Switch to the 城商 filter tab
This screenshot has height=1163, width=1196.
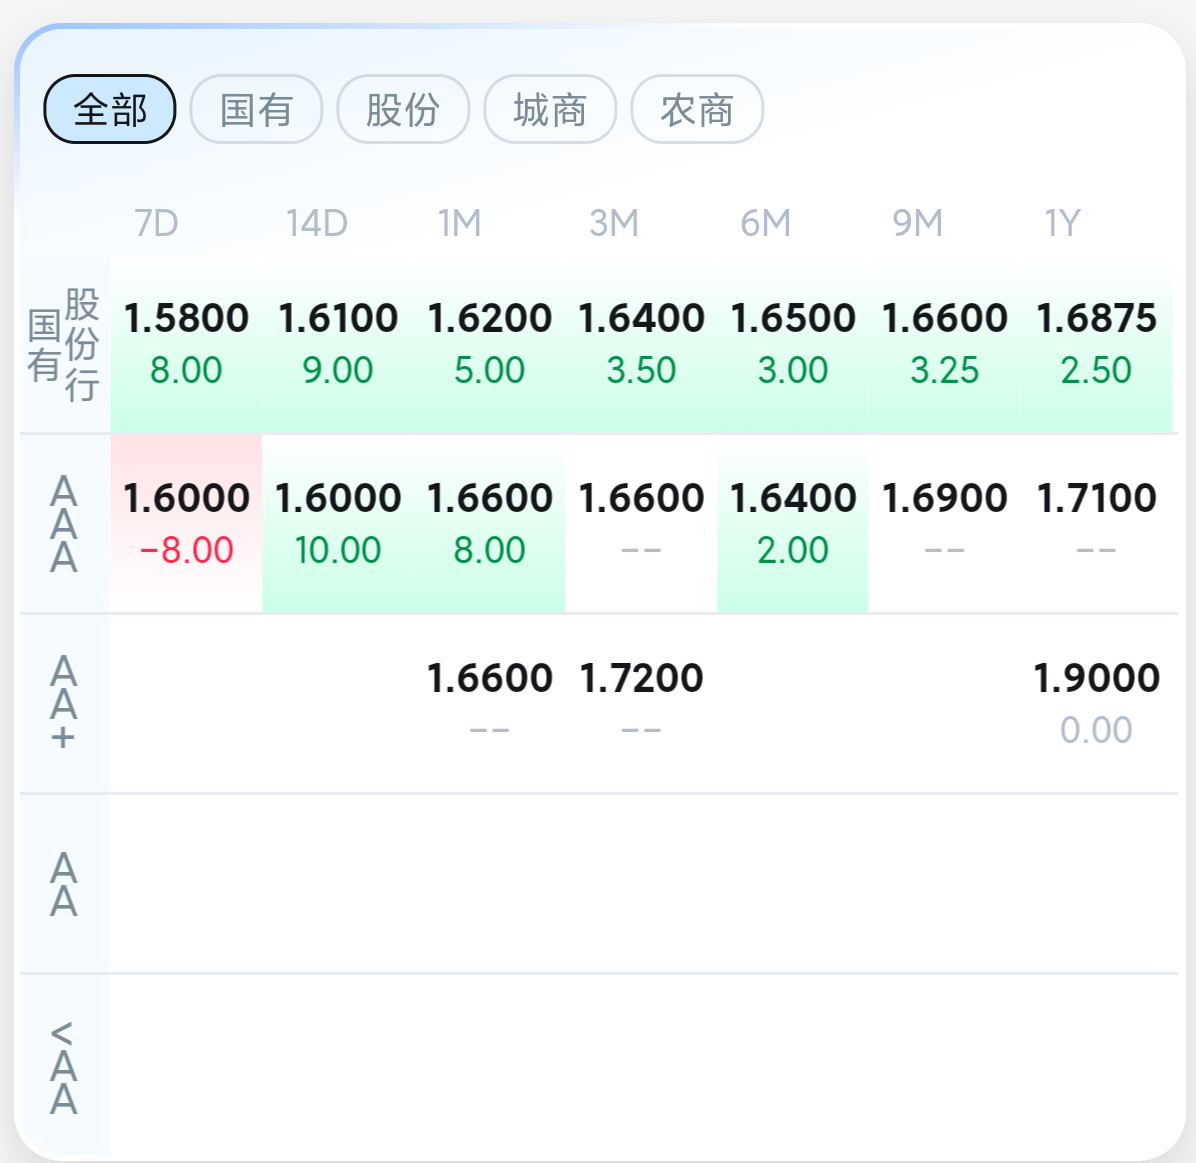(x=550, y=109)
